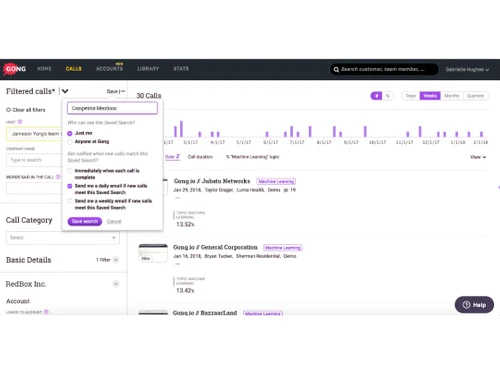500x375 pixels.
Task: Click Clear all filters
Action: pyautogui.click(x=26, y=110)
